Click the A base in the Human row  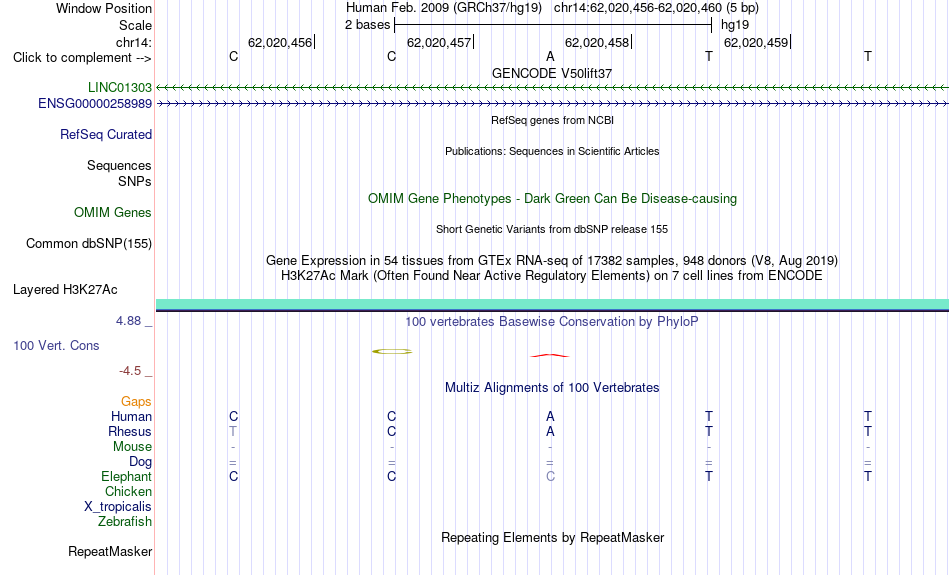tap(550, 416)
